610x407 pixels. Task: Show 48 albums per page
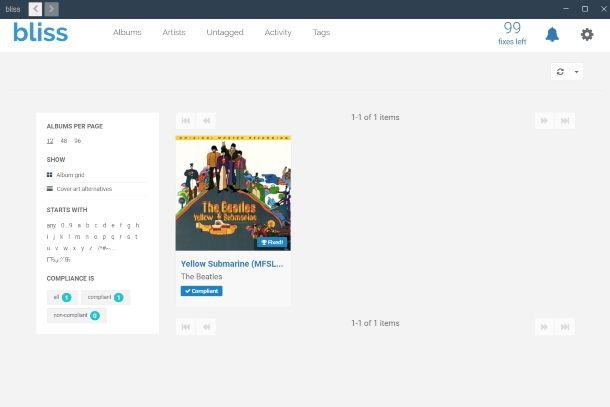pos(64,141)
